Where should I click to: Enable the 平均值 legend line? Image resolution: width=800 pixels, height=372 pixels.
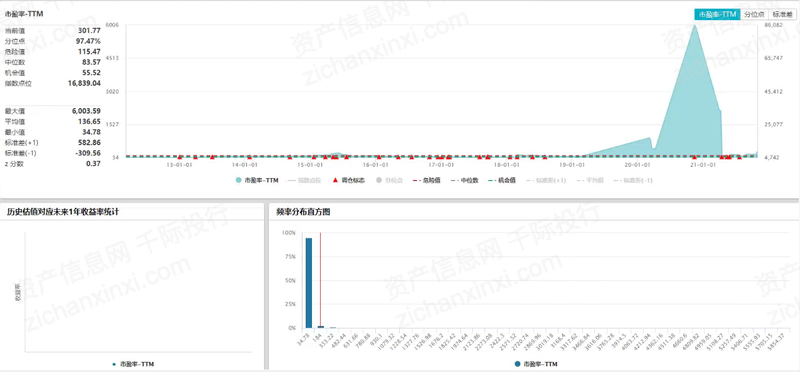pos(590,180)
